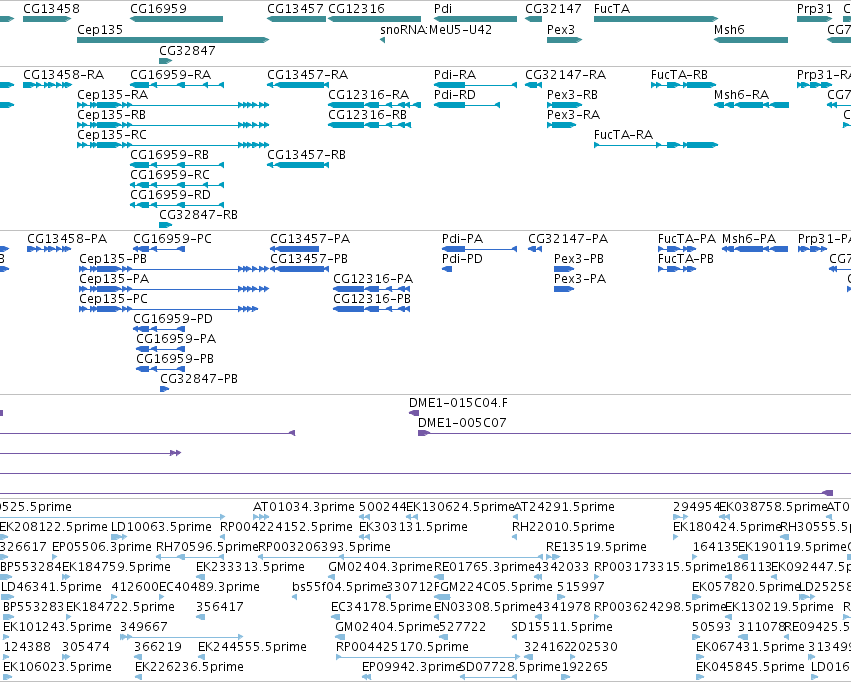
Task: Select the long Cep135 gene bar
Action: [173, 40]
